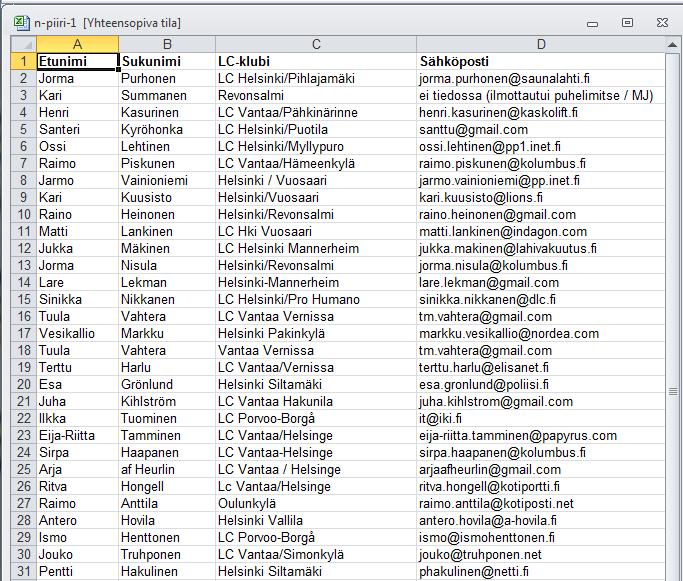Viewport: 683px width, 581px height.
Task: Click cell containing Kuusisto
Action: [x=167, y=197]
